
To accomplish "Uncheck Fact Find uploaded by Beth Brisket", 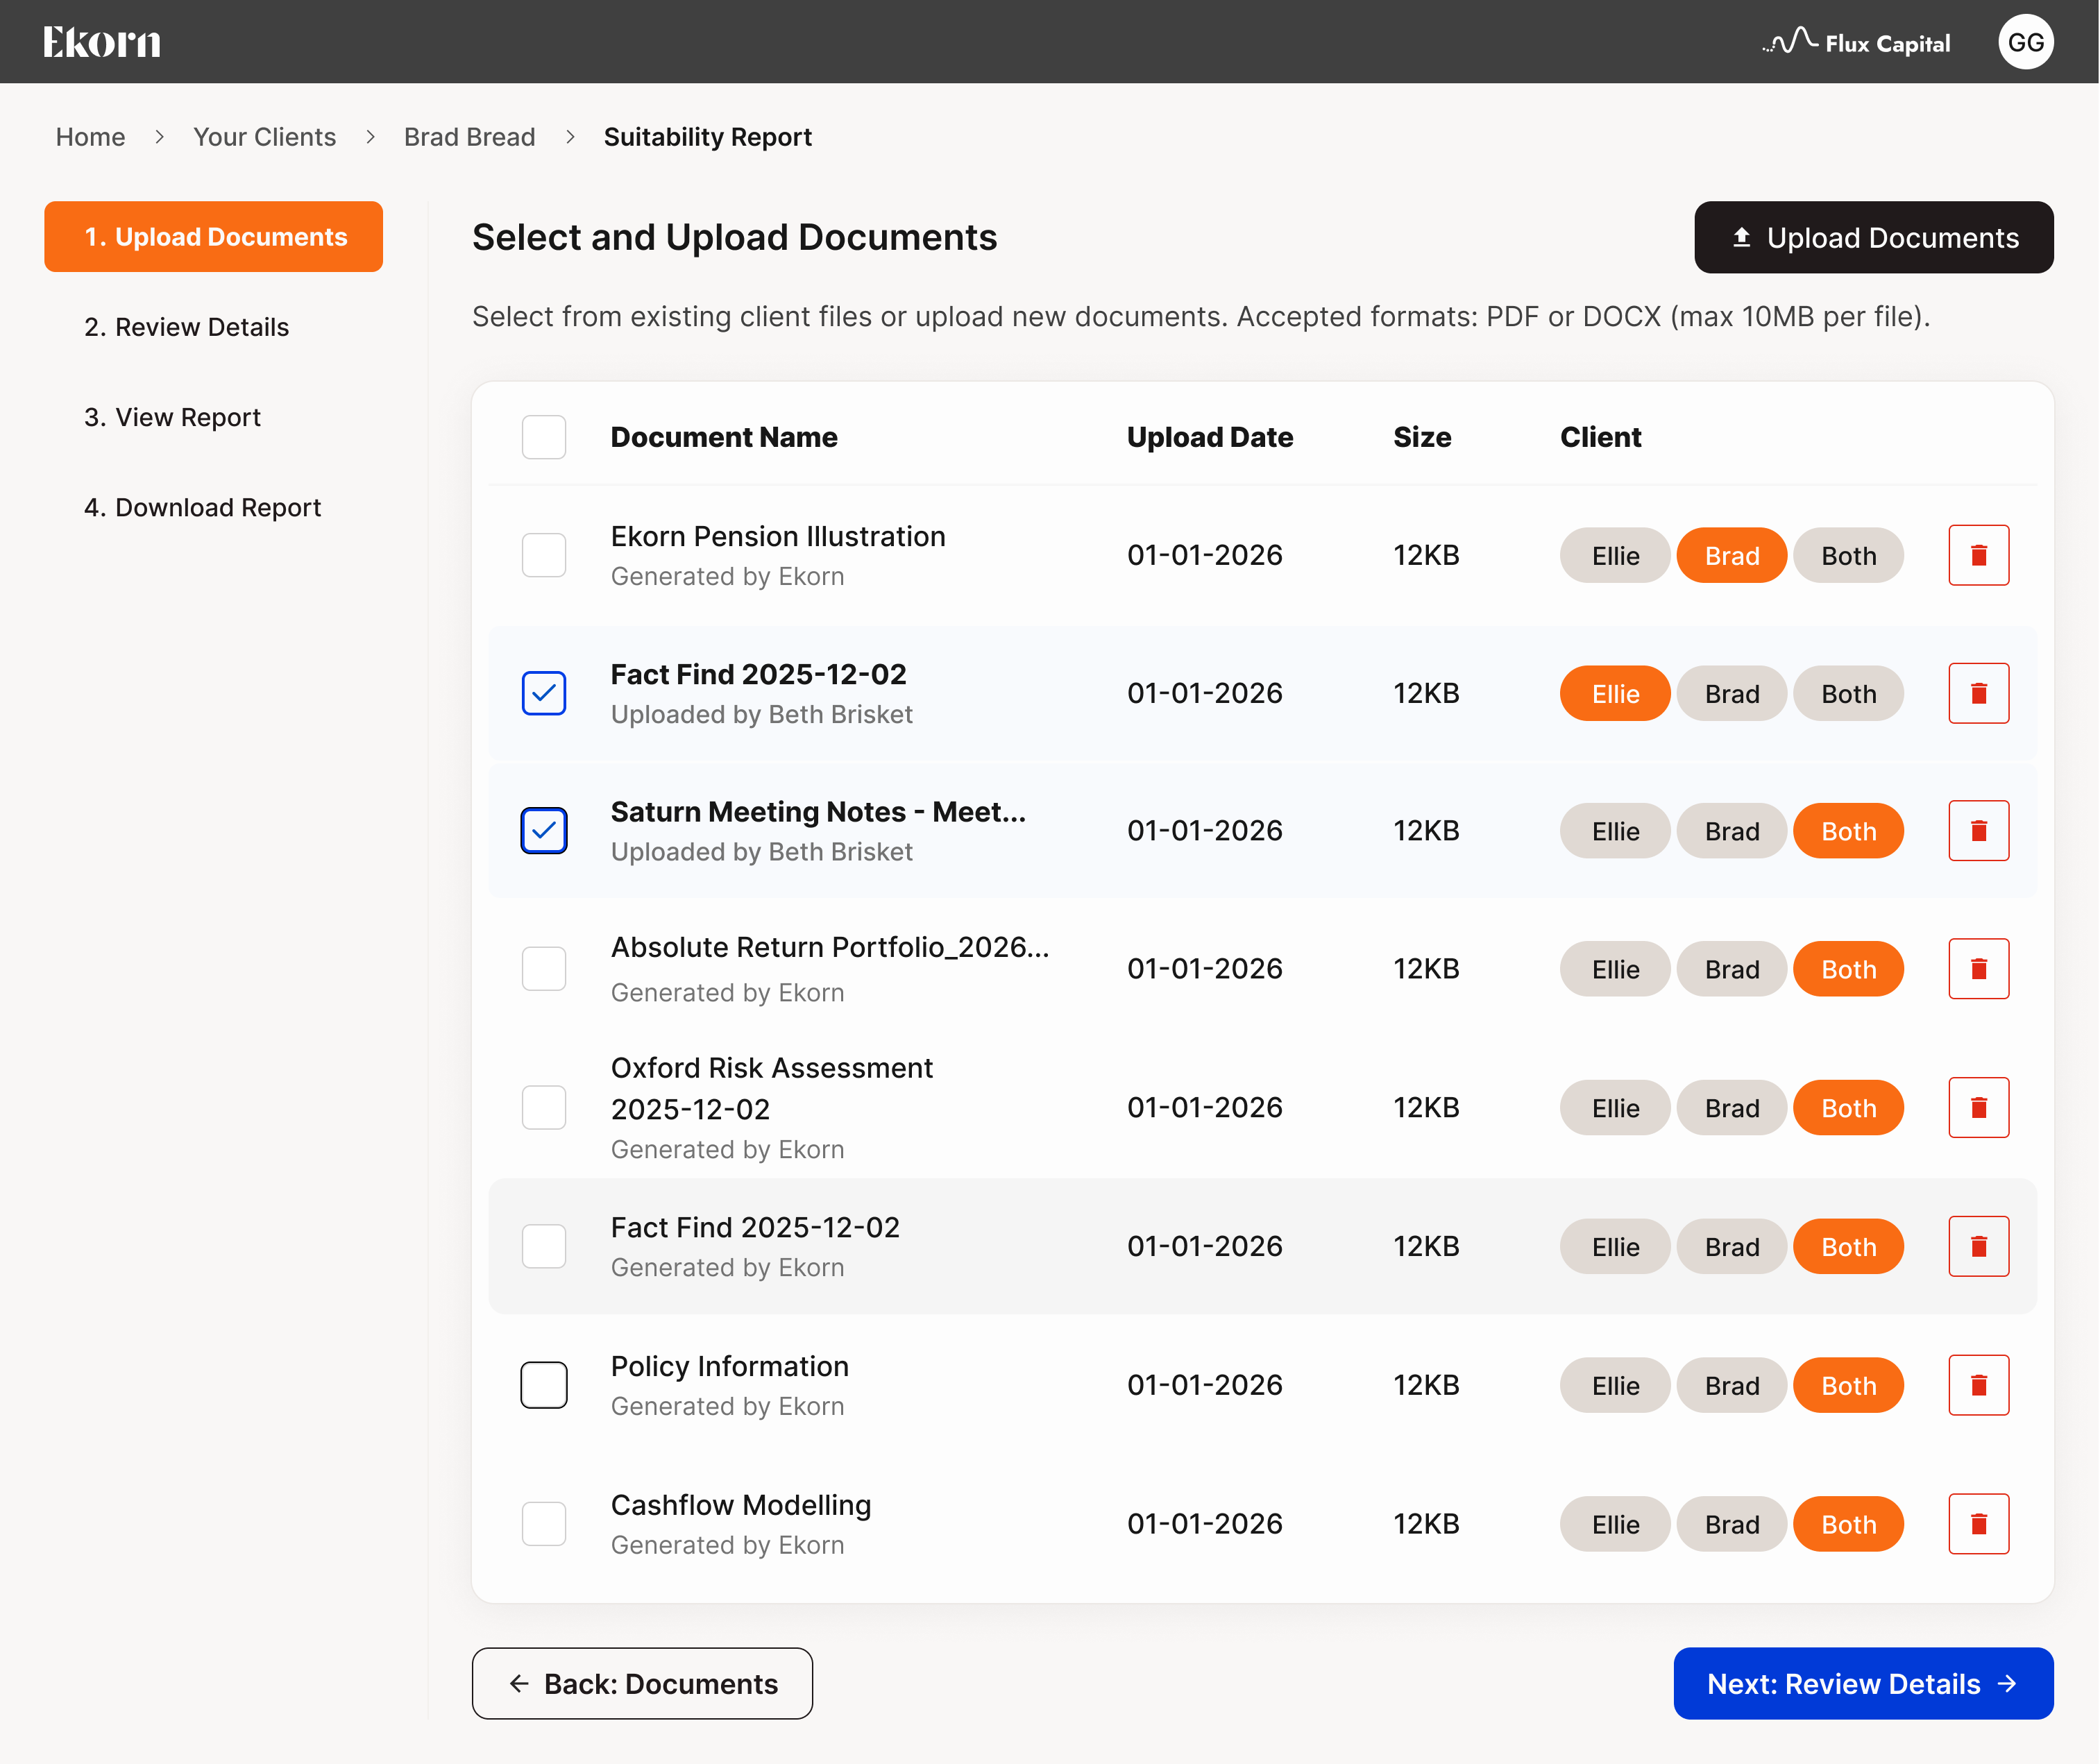I will click(x=544, y=693).
